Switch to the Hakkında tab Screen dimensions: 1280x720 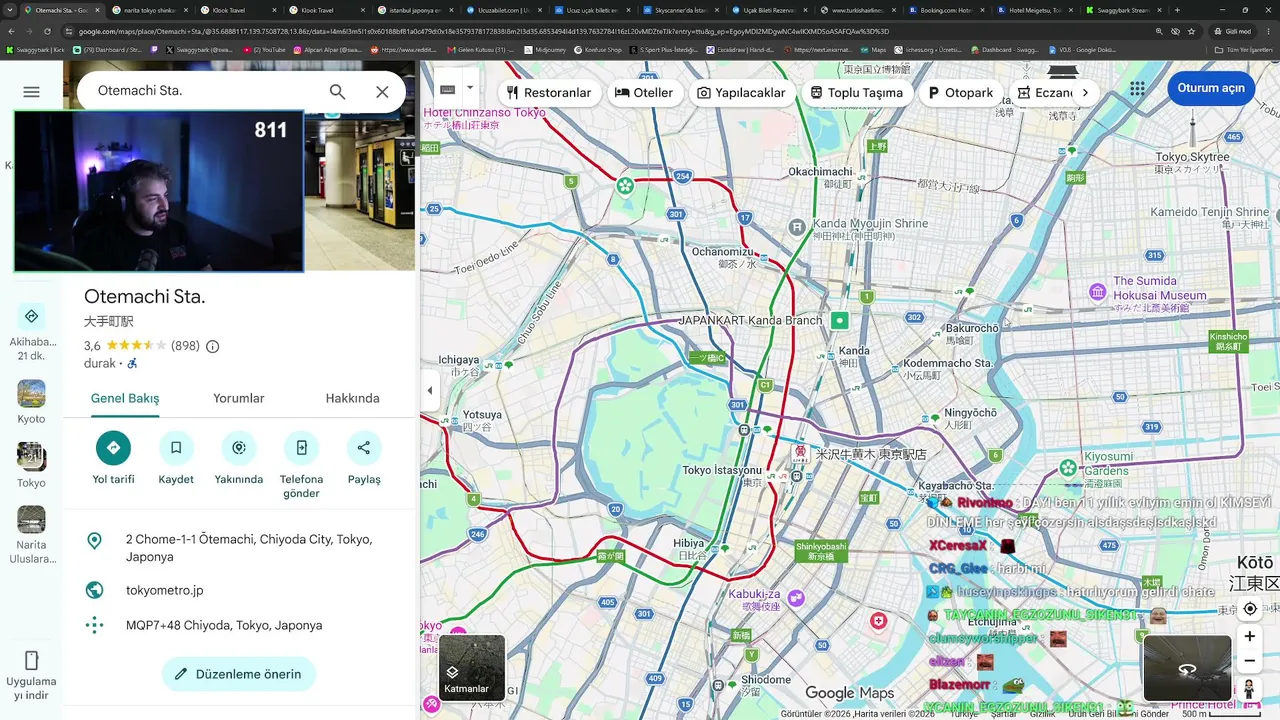(353, 398)
